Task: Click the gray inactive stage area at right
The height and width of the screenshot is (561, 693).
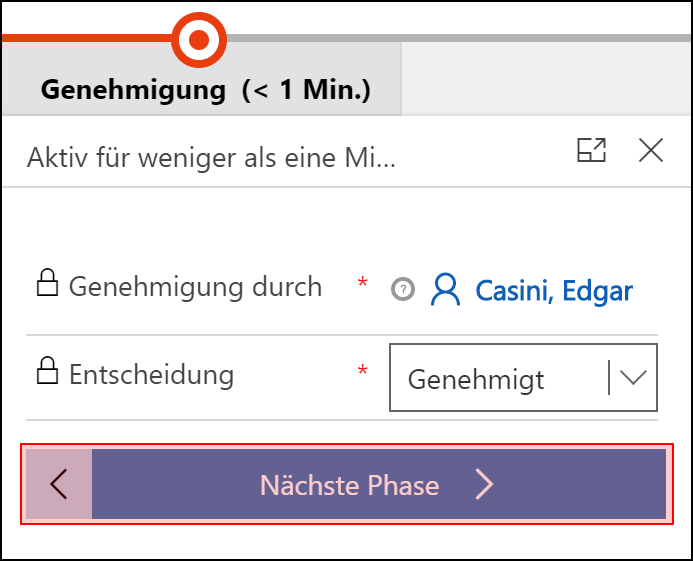Action: [x=546, y=80]
